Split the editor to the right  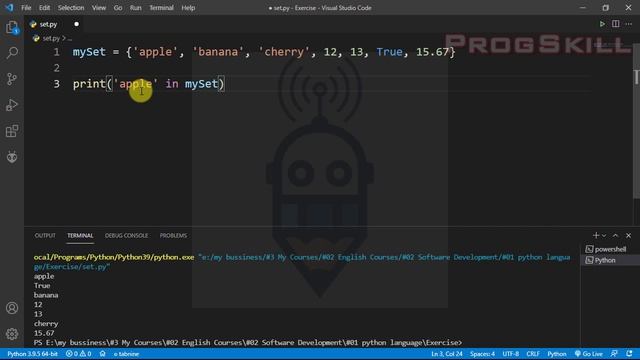(x=616, y=24)
